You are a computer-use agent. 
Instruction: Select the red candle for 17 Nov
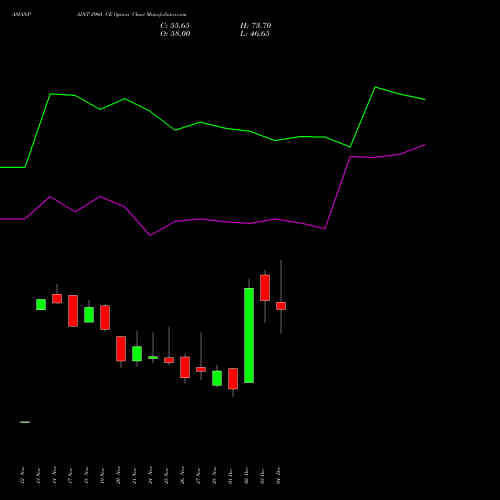tap(73, 311)
